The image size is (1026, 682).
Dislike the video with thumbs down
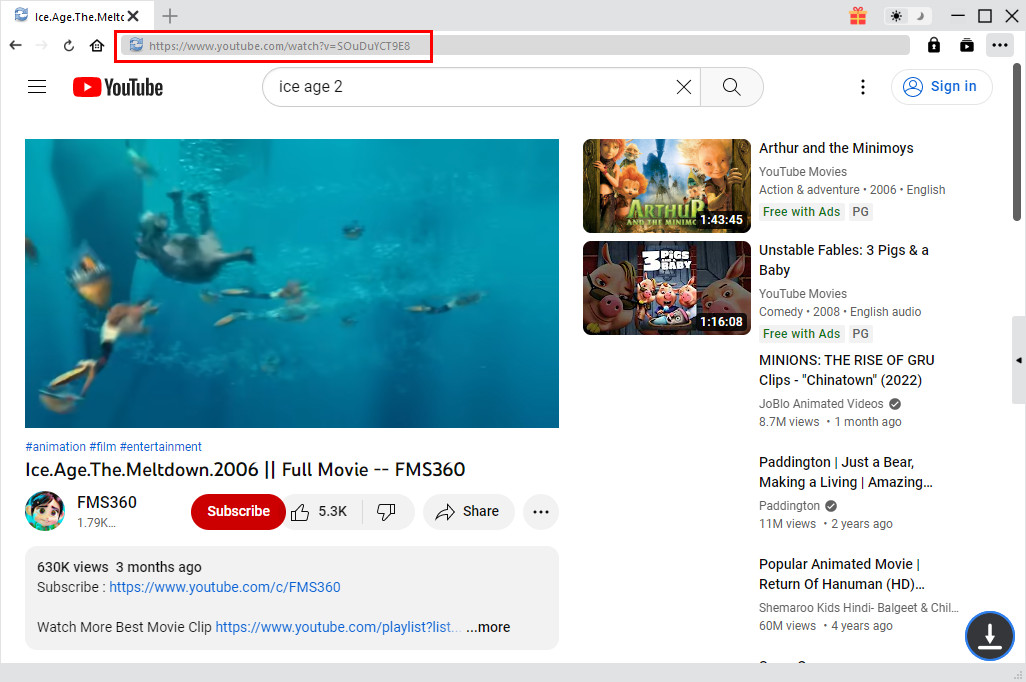[x=386, y=511]
